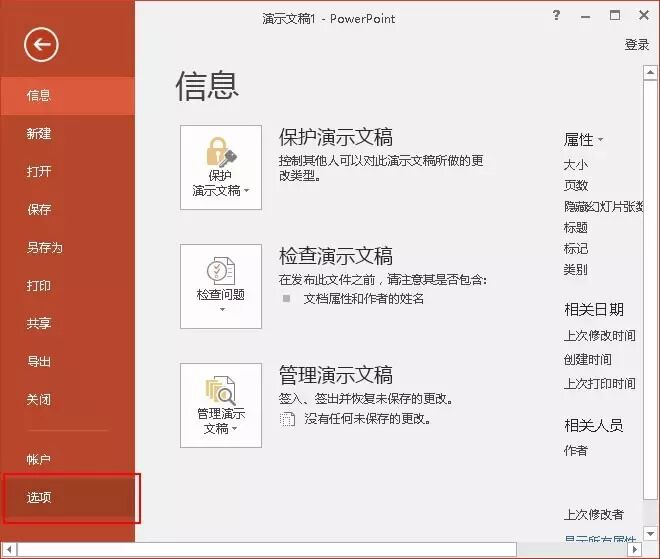660x559 pixels.
Task: Expand 保护演示文稿 dropdown button
Action: pos(221,168)
